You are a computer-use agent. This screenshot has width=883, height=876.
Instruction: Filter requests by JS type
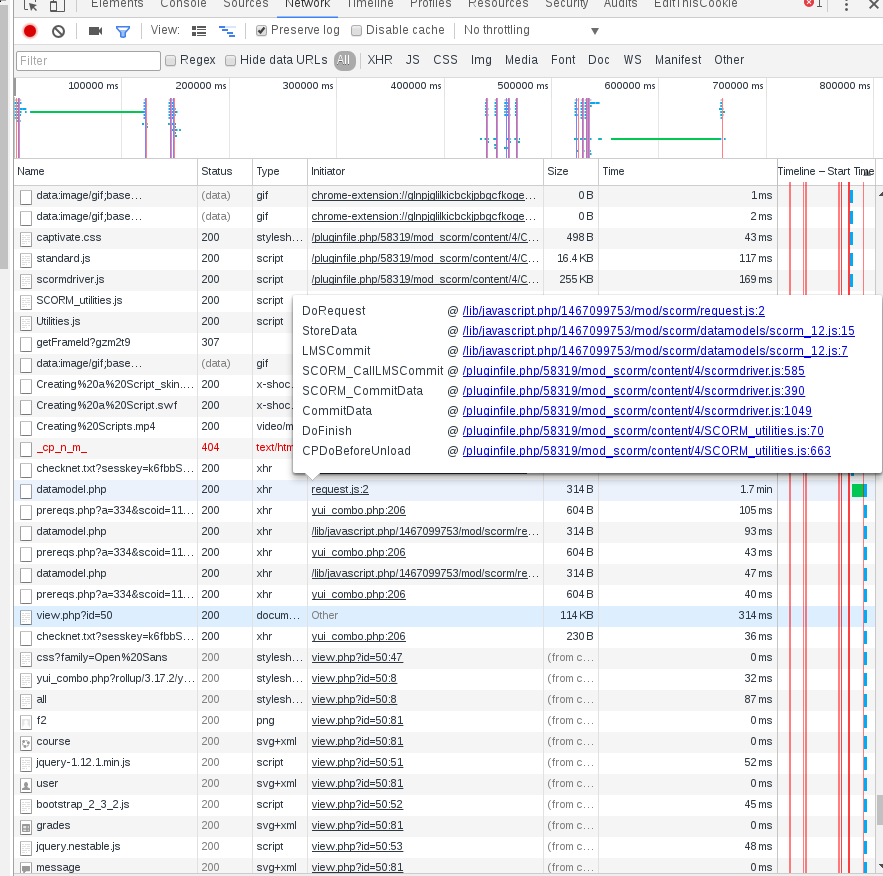[413, 60]
